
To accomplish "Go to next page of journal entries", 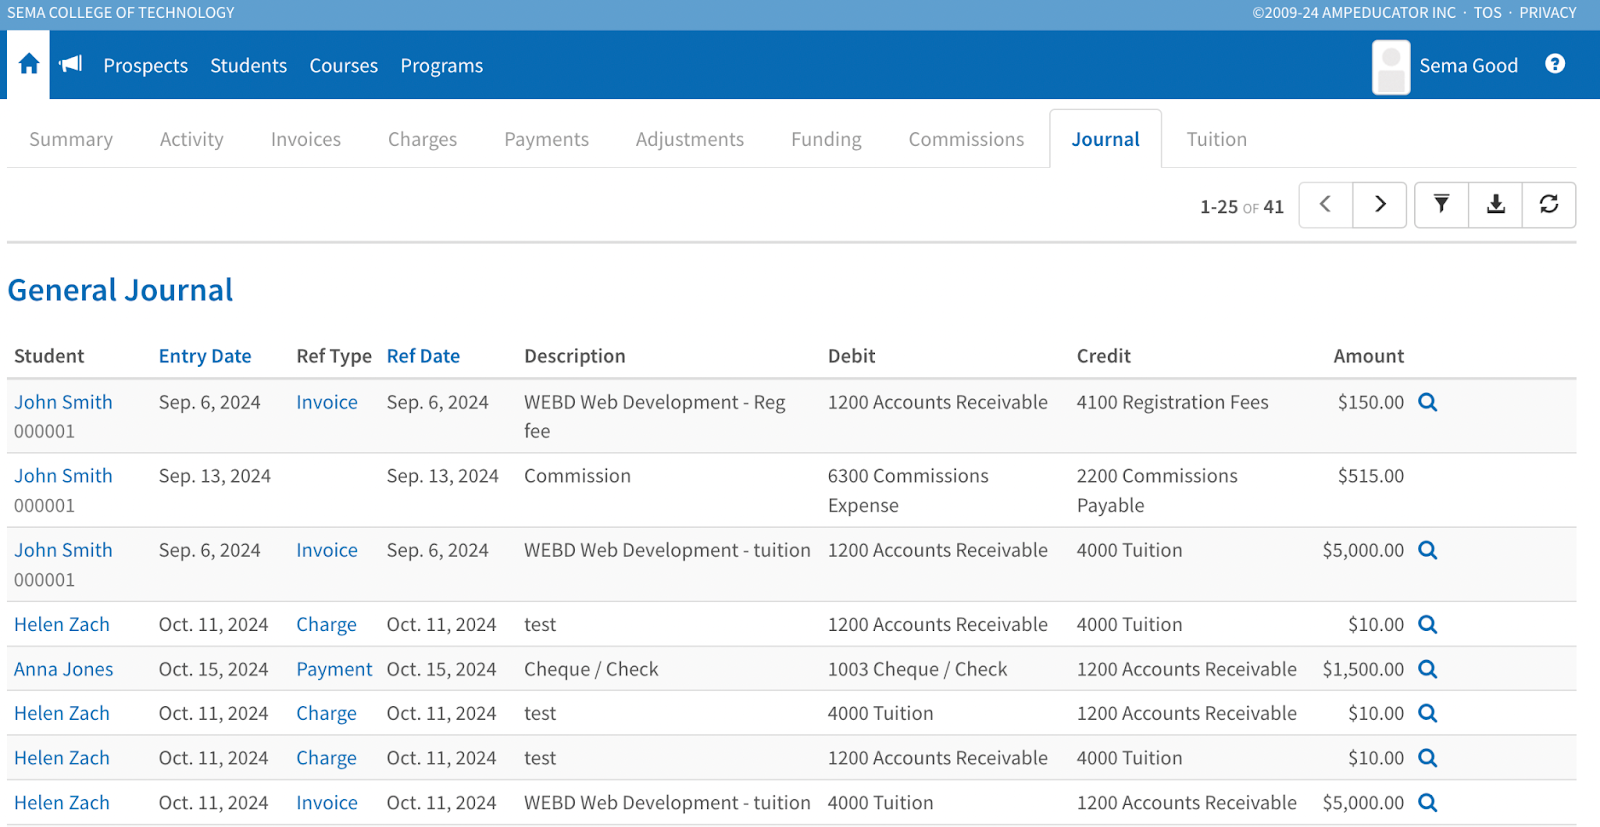I will click(1380, 205).
